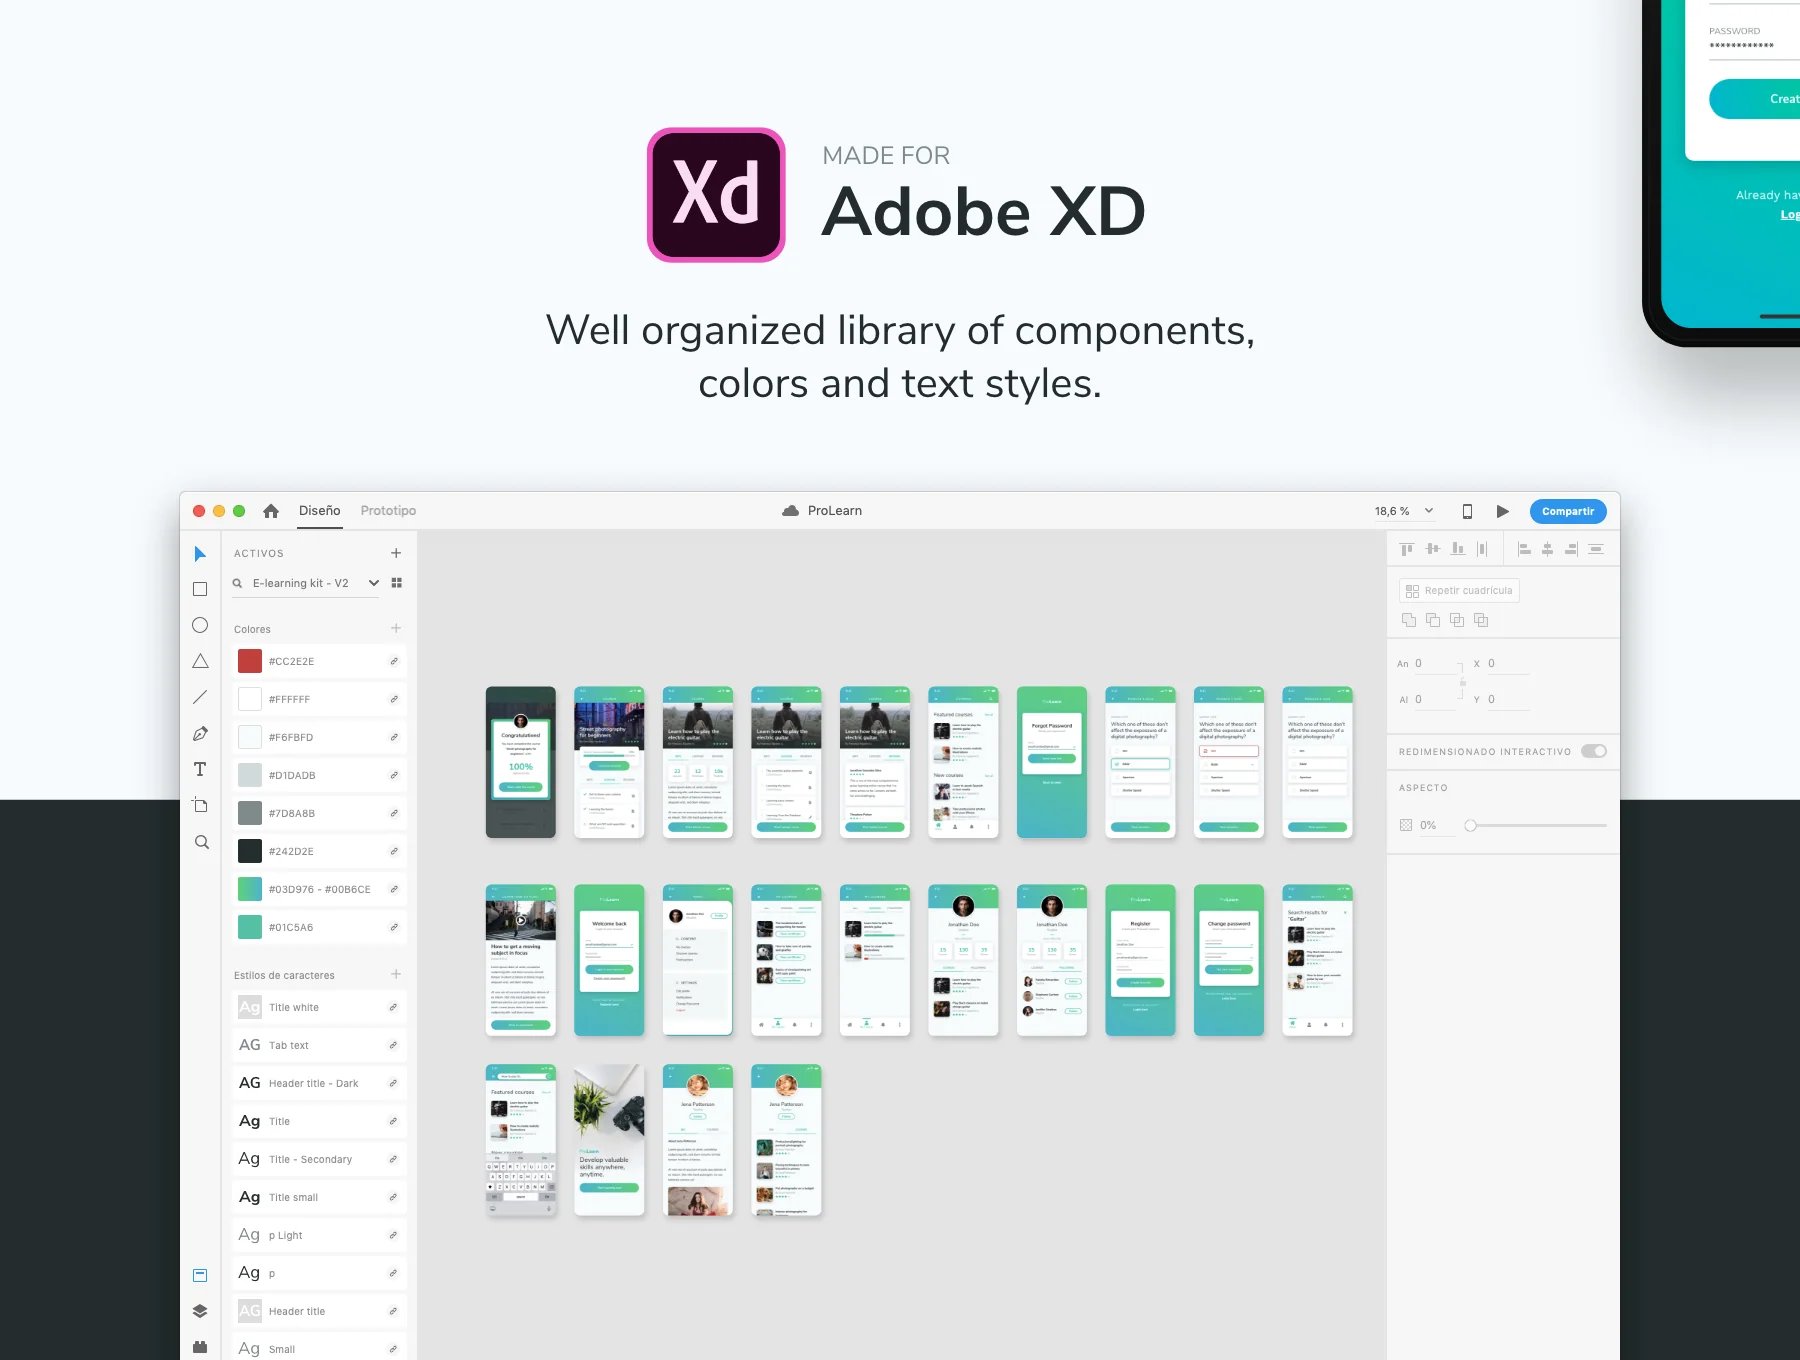The width and height of the screenshot is (1800, 1360).
Task: Select the Polygon triangle tool
Action: [x=200, y=661]
